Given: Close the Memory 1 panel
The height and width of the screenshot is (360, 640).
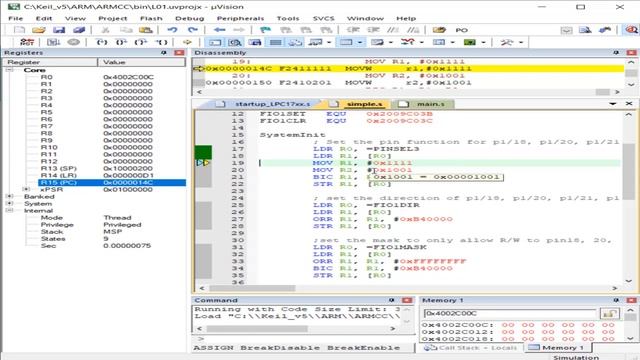Looking at the screenshot, I should coord(631,300).
